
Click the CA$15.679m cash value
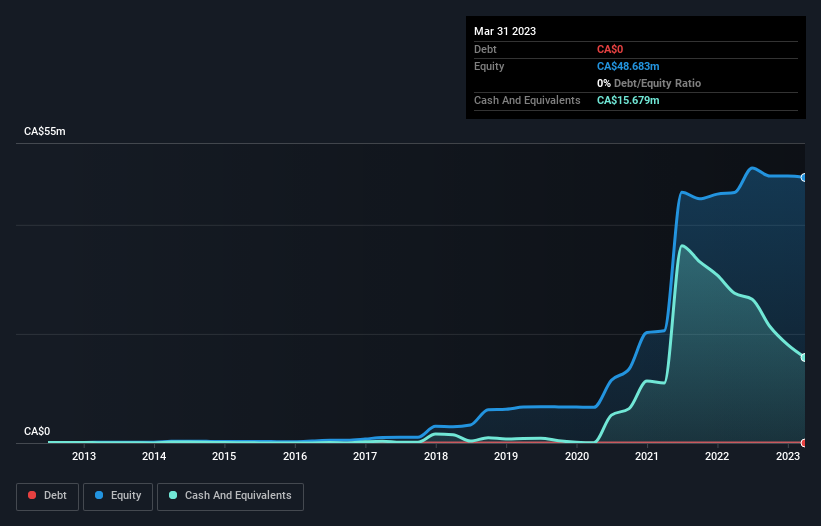(x=628, y=100)
